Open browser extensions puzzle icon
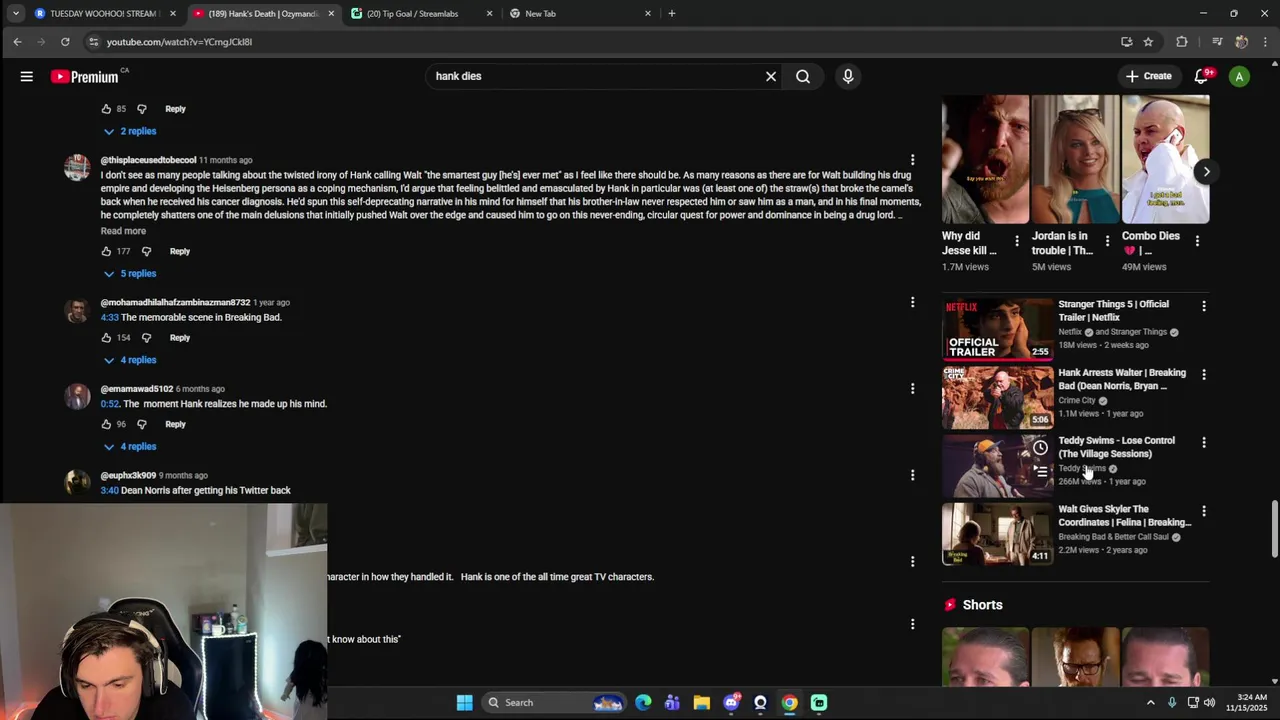Viewport: 1280px width, 720px height. pyautogui.click(x=1182, y=42)
